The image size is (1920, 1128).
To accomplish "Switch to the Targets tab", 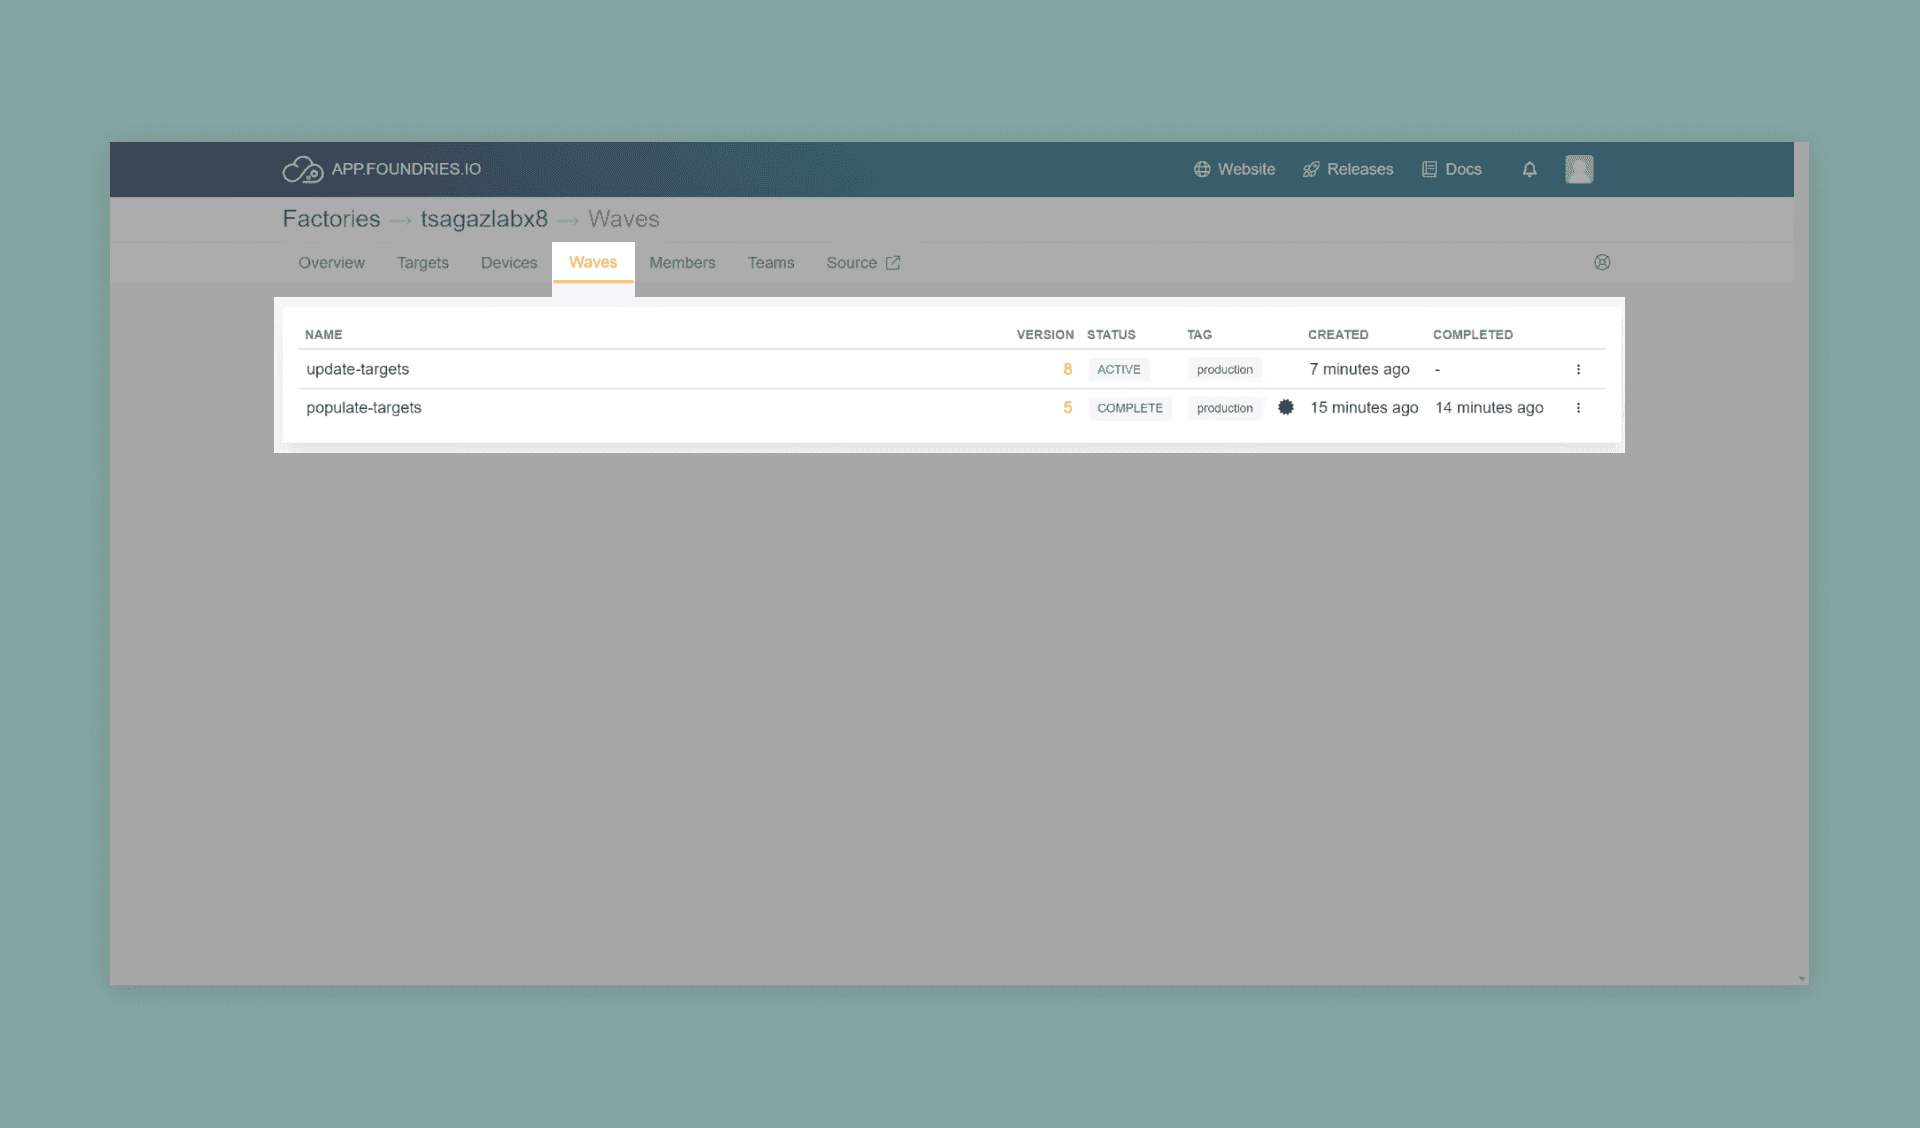I will point(422,263).
